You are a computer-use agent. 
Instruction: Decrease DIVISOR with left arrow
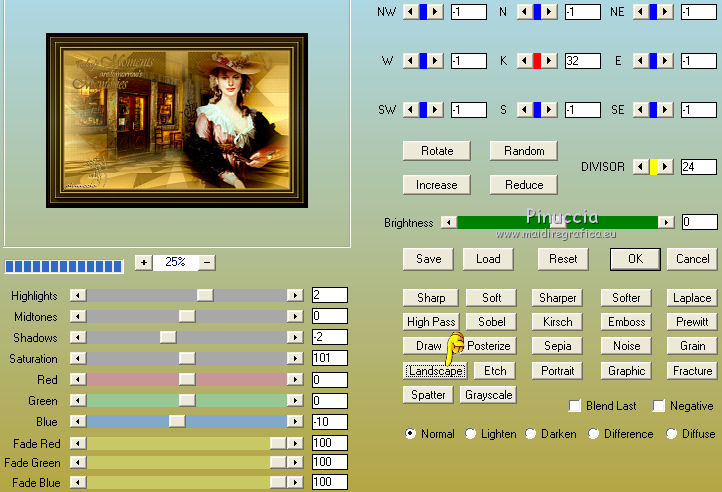pos(641,167)
